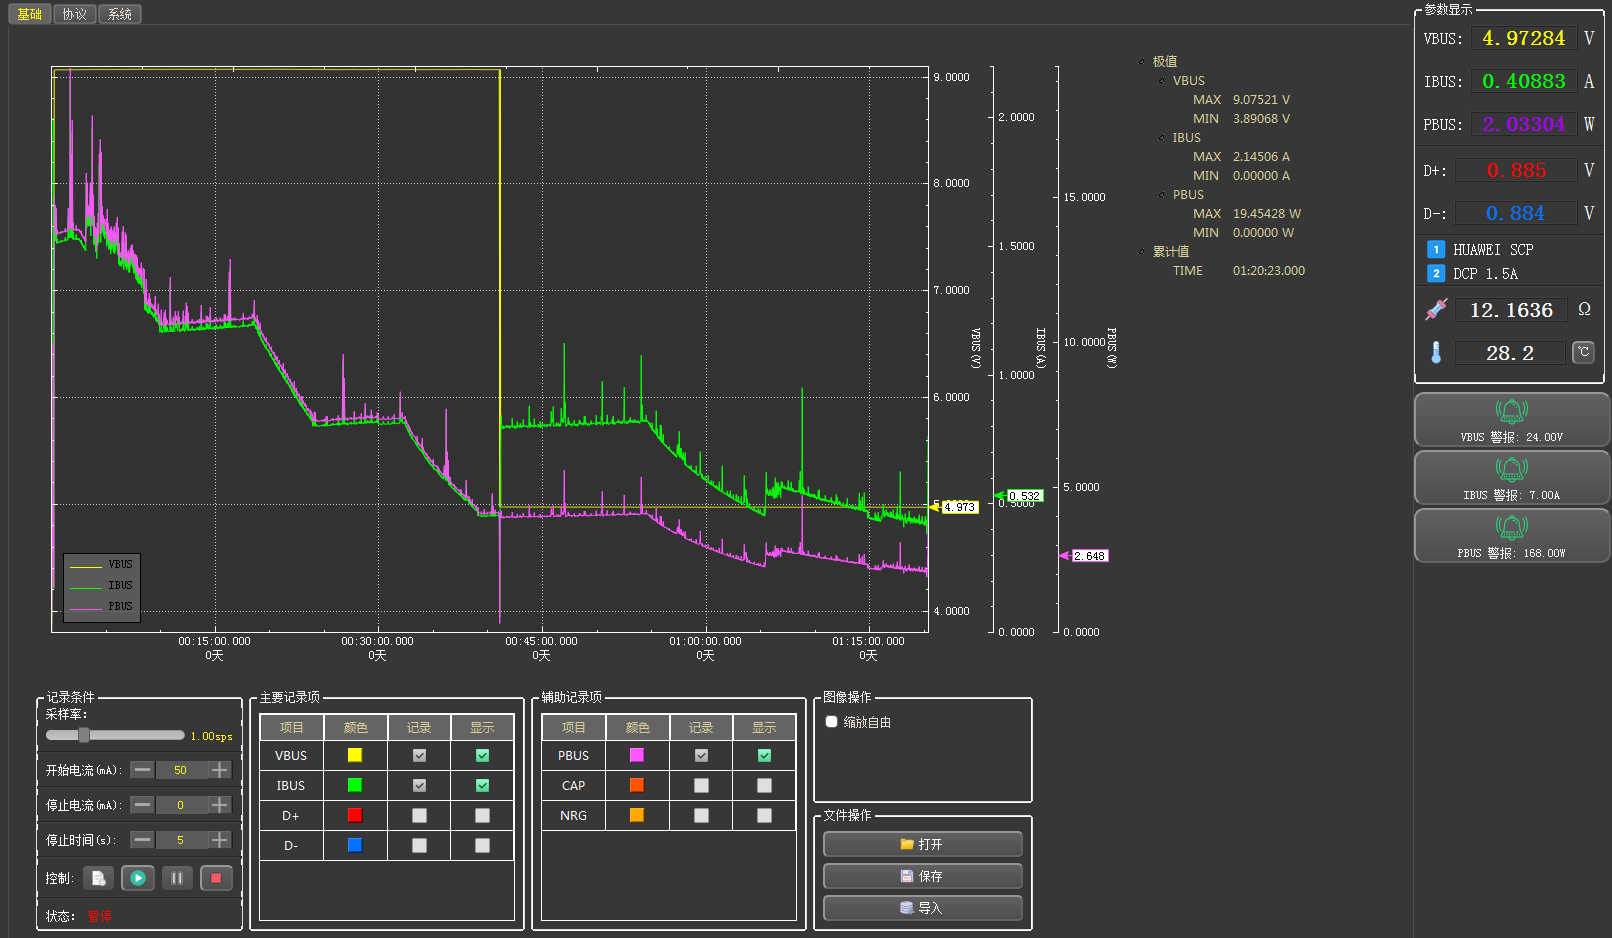
Task: Collapse the 累计值 tree node
Action: [1142, 252]
